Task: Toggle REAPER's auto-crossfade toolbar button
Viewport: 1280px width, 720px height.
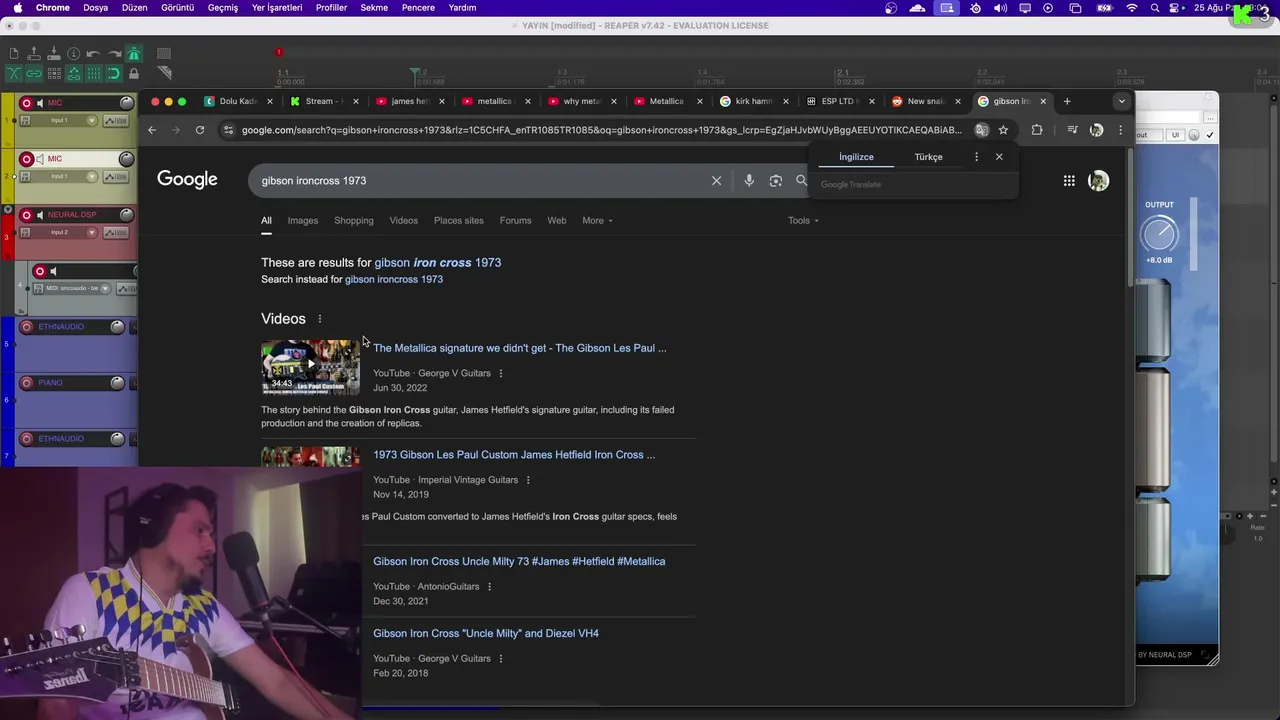Action: pos(14,73)
